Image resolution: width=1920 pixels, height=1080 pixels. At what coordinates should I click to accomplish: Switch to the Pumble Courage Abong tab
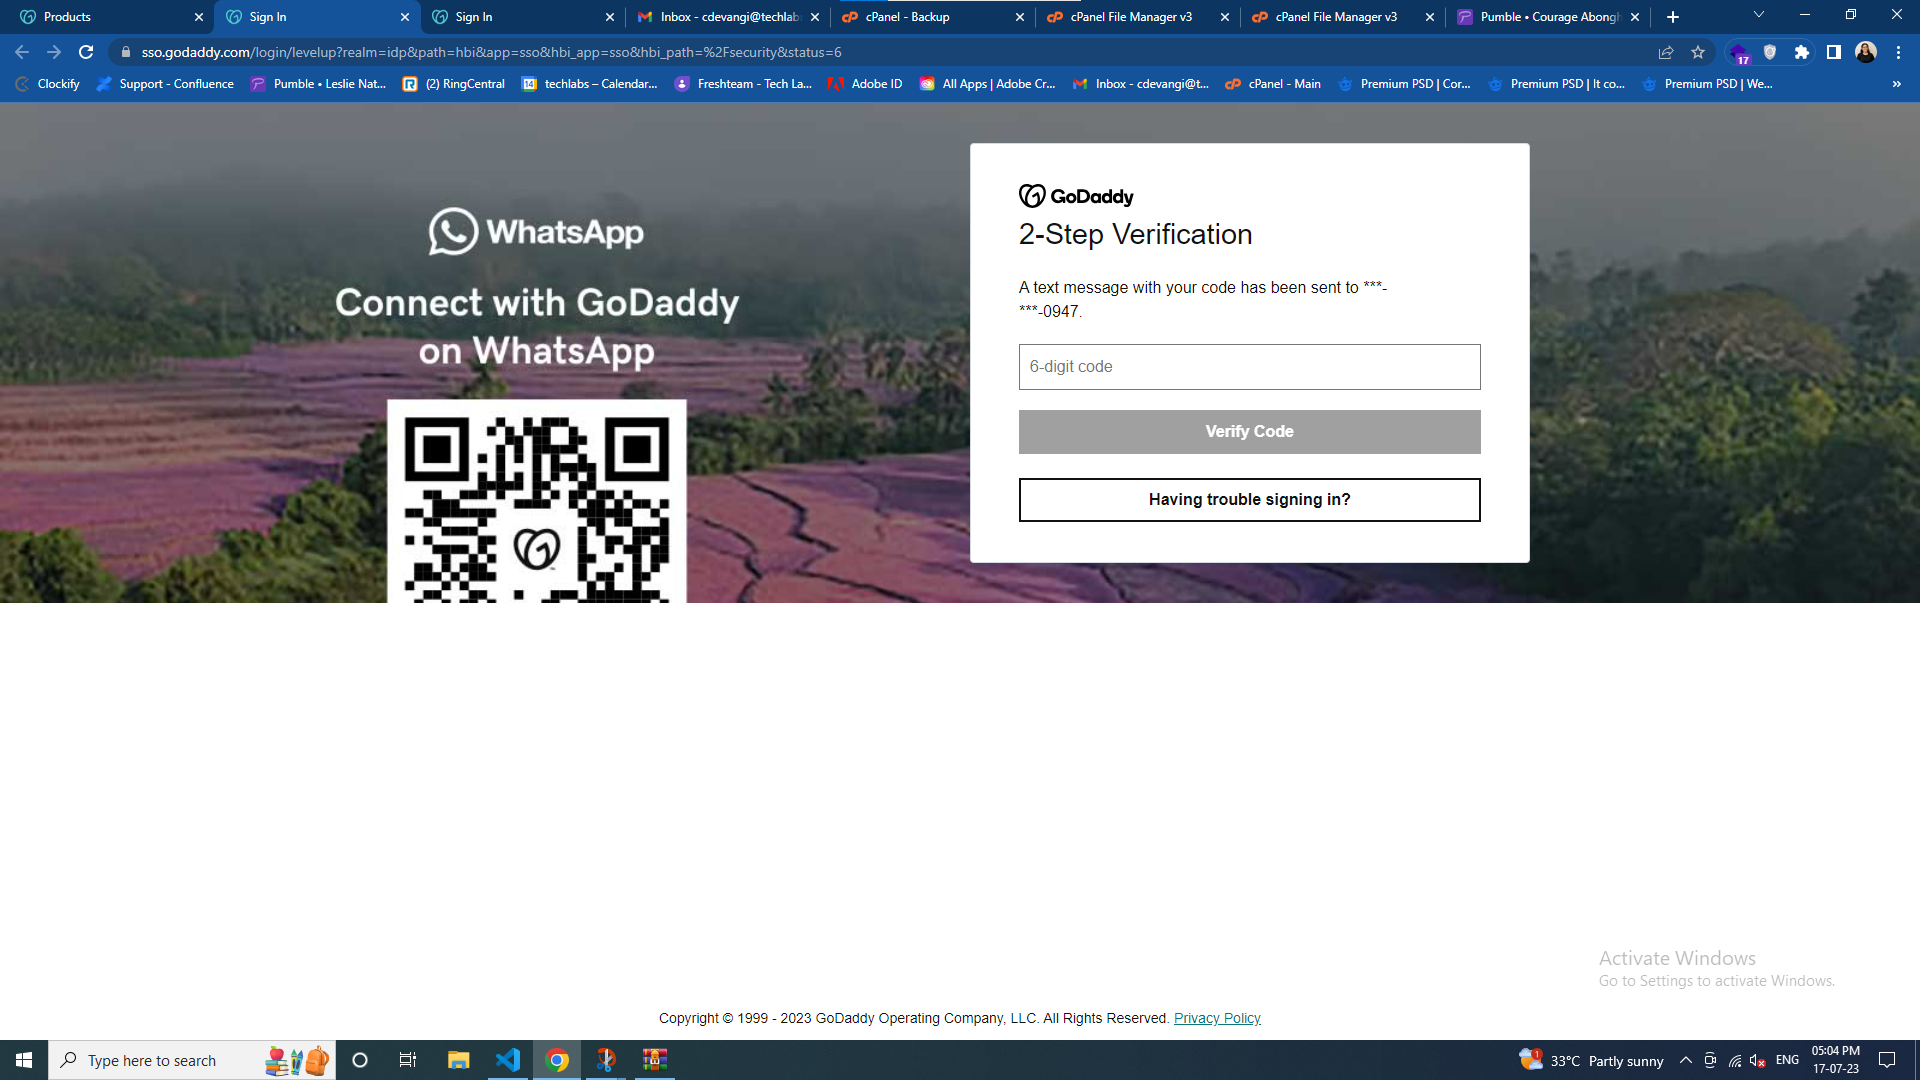1549,17
